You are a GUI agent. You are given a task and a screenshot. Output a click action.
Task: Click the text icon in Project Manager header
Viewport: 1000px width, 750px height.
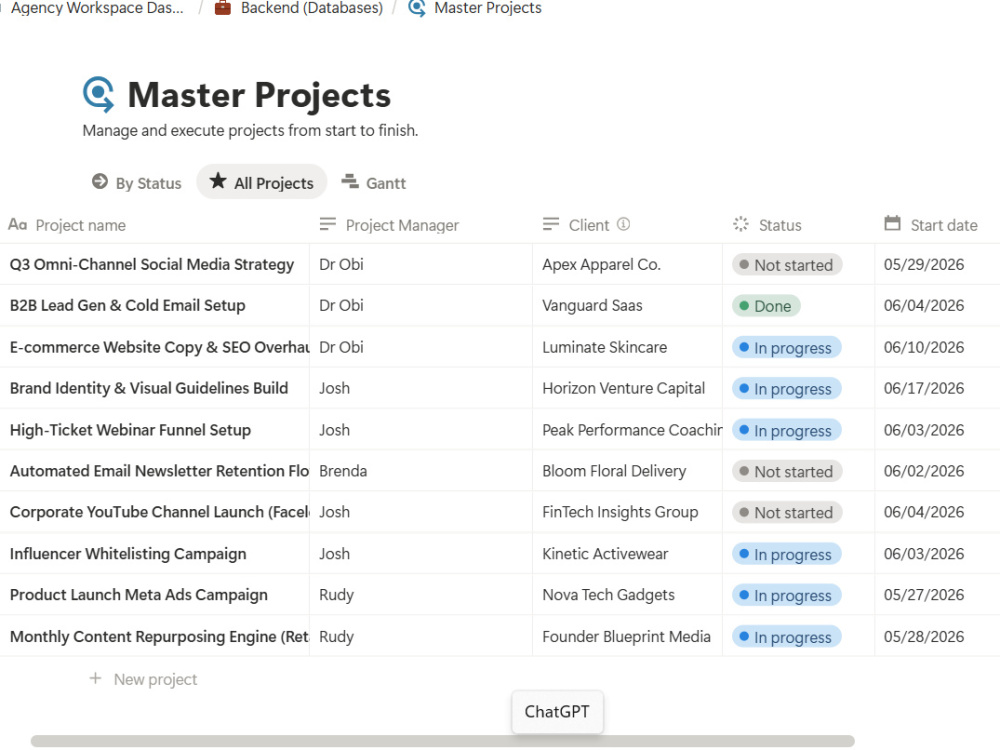328,224
